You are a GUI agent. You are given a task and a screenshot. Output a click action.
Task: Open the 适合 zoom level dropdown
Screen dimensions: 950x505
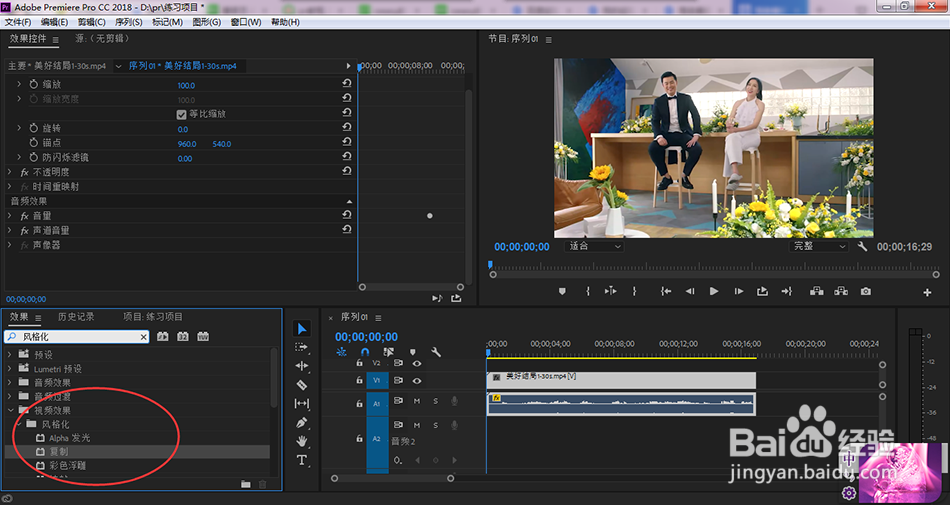pos(594,246)
